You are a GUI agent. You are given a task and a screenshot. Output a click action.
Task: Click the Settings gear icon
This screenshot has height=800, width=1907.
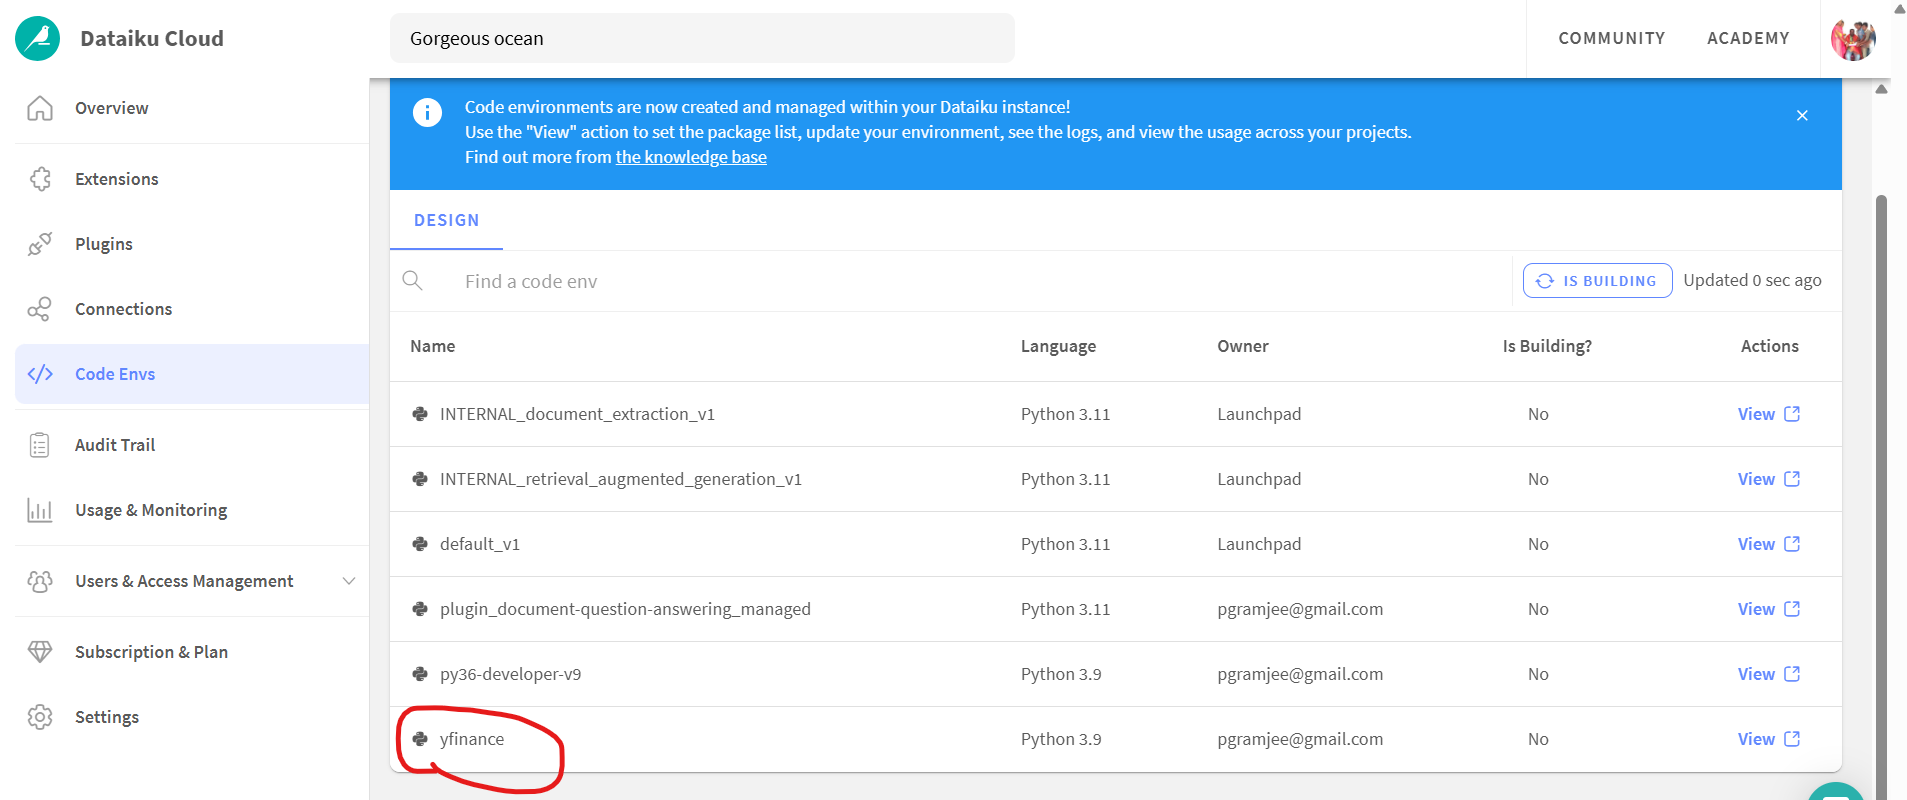tap(40, 717)
